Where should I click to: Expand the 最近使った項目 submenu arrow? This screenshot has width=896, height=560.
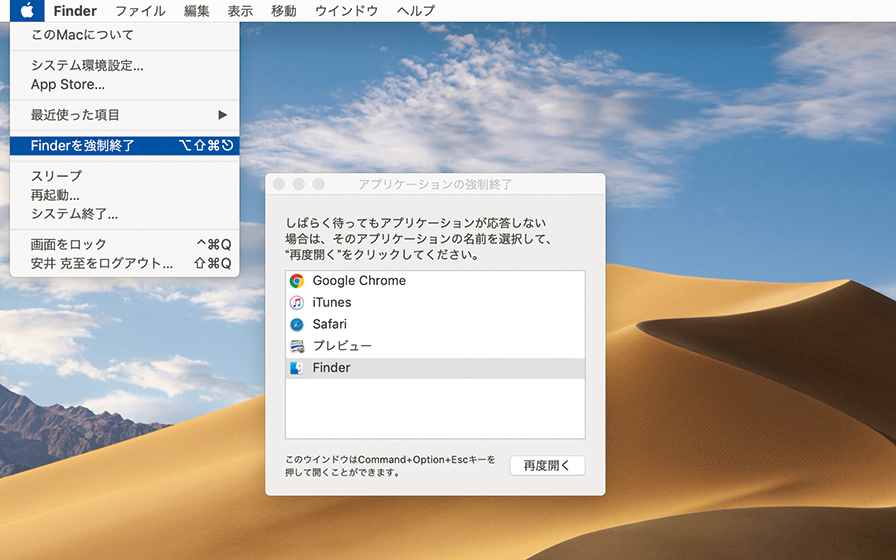[x=223, y=115]
